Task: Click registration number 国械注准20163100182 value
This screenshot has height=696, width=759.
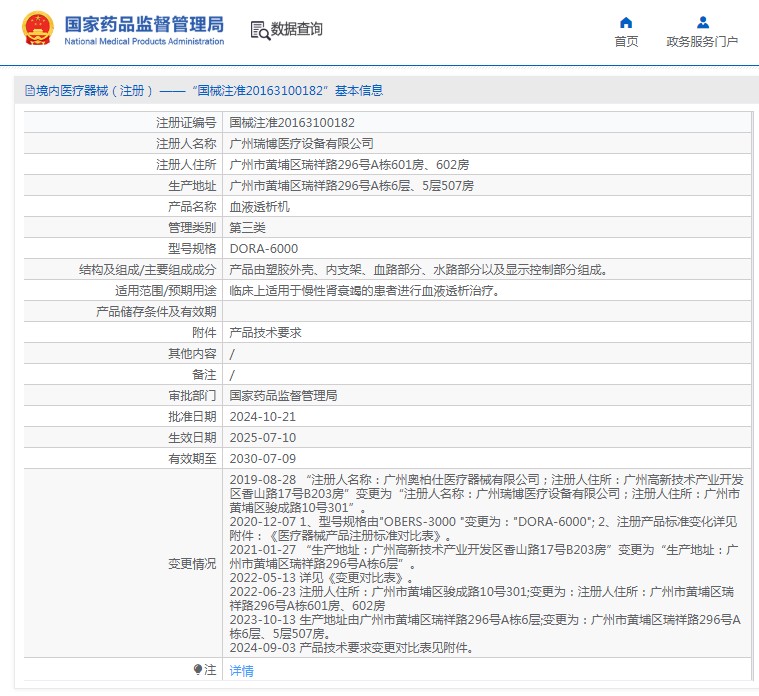Action: [292, 123]
